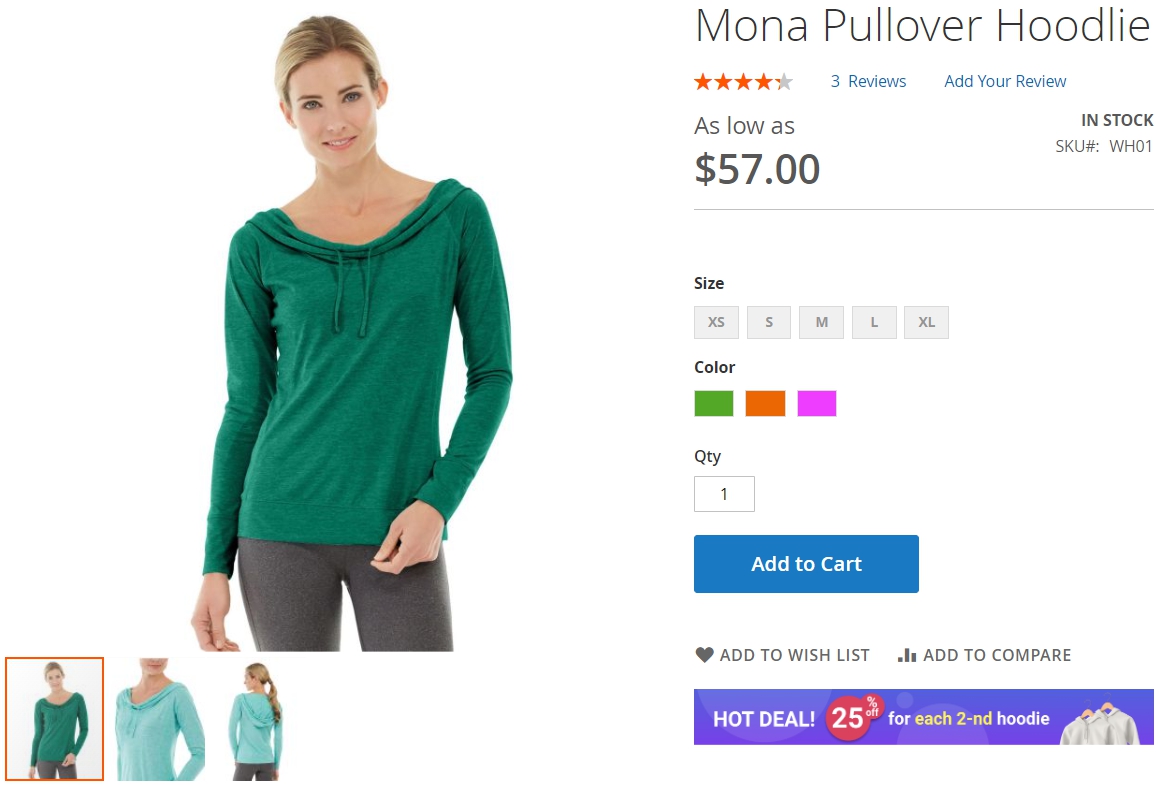Select the back view hoodie thumbnail

tap(254, 719)
